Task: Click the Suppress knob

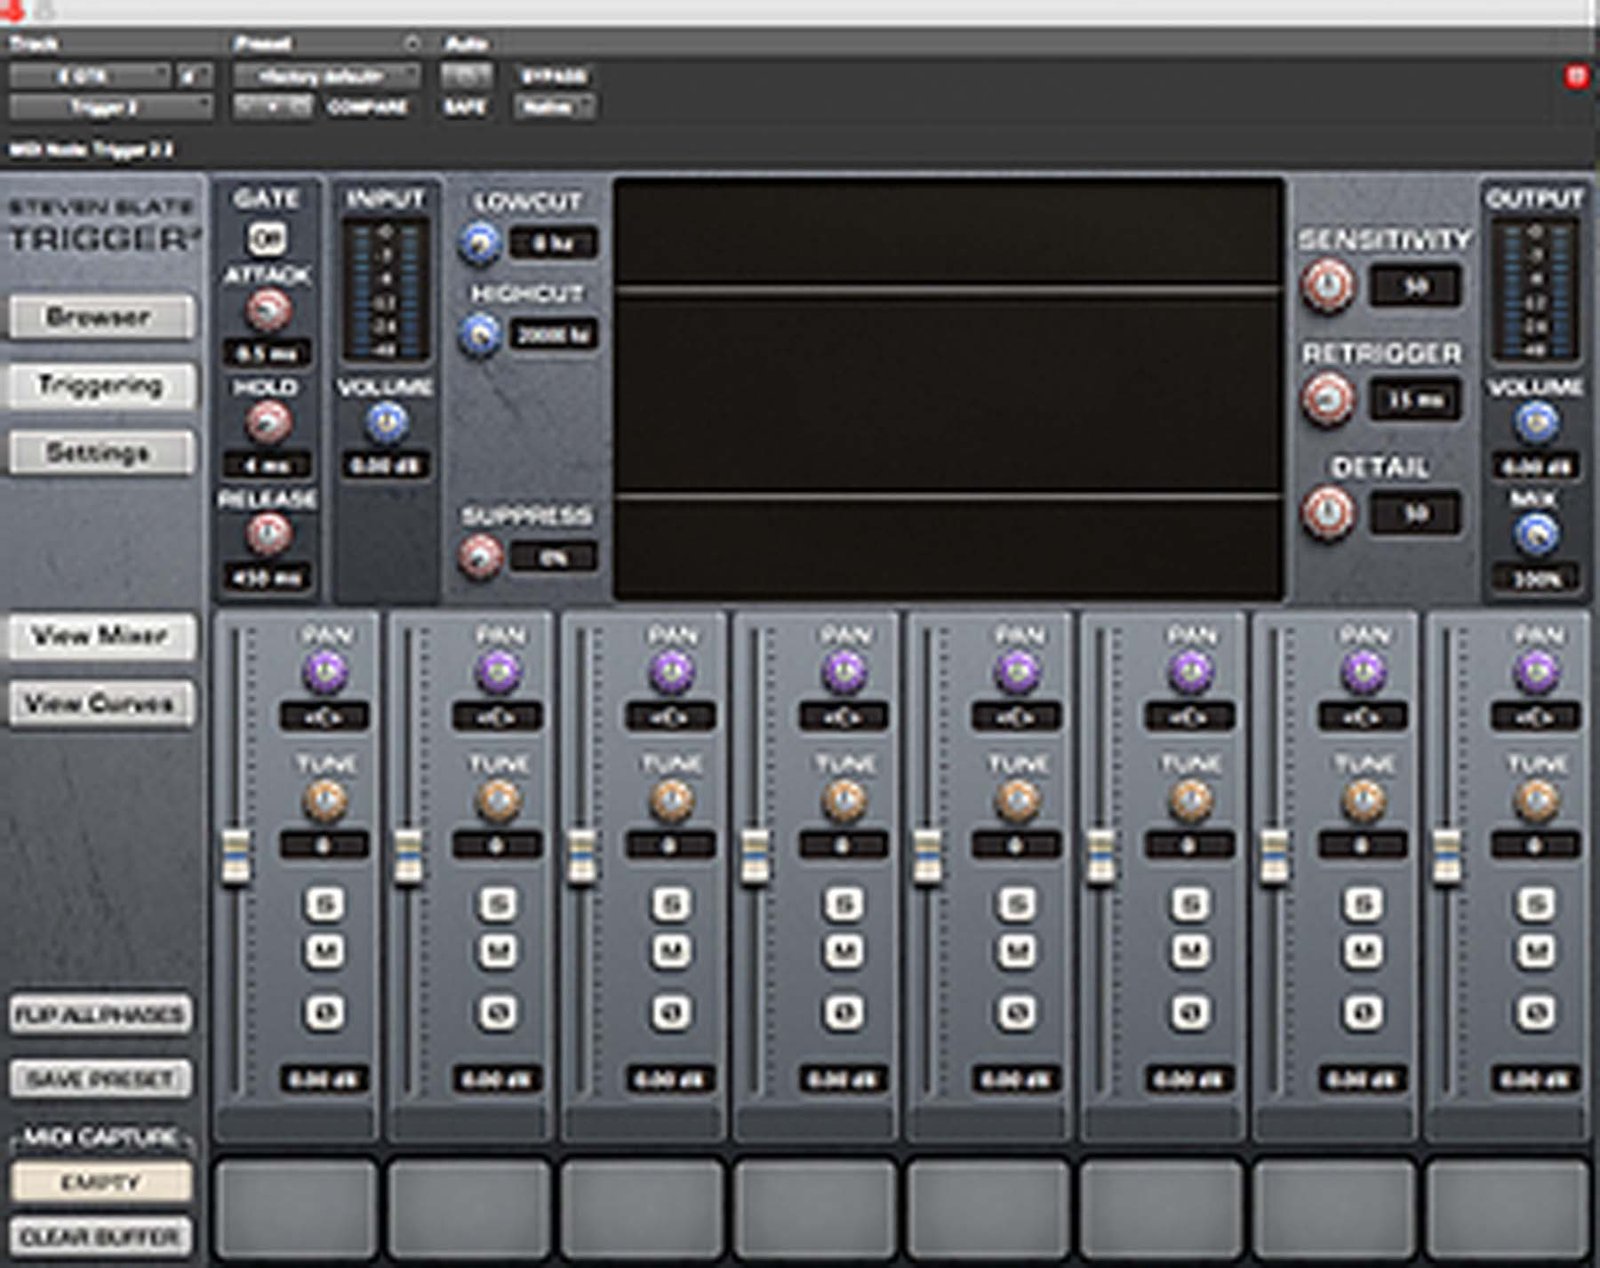Action: 480,557
